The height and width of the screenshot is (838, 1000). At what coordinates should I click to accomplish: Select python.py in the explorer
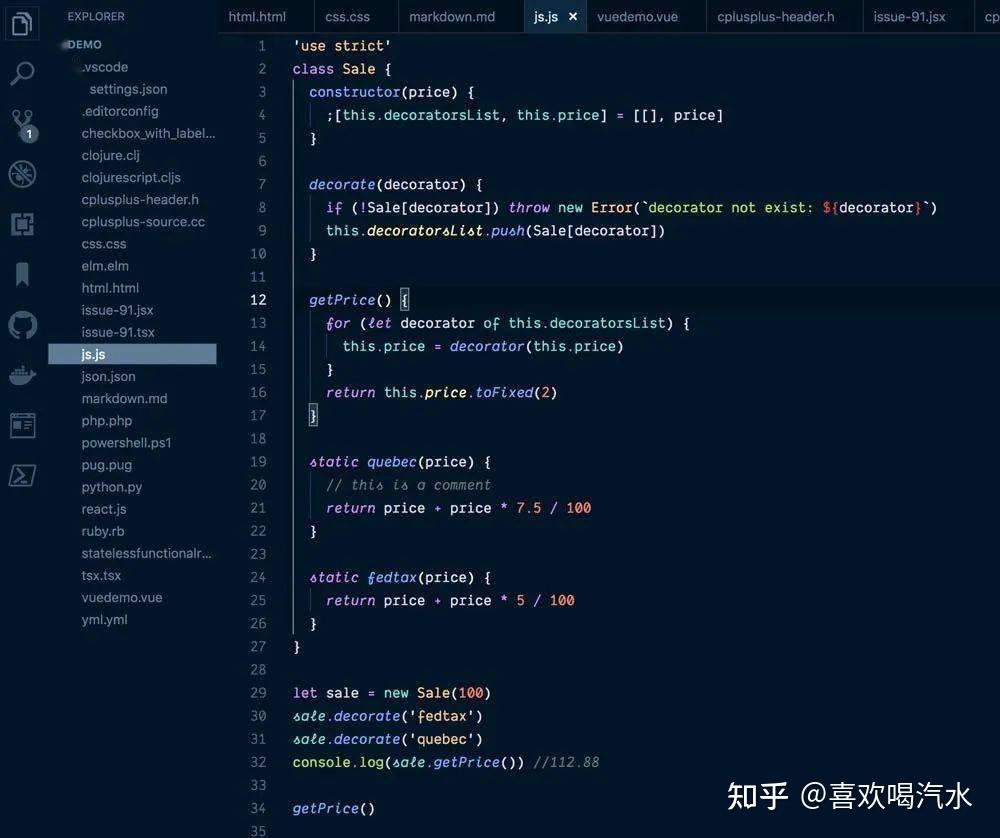tap(110, 487)
